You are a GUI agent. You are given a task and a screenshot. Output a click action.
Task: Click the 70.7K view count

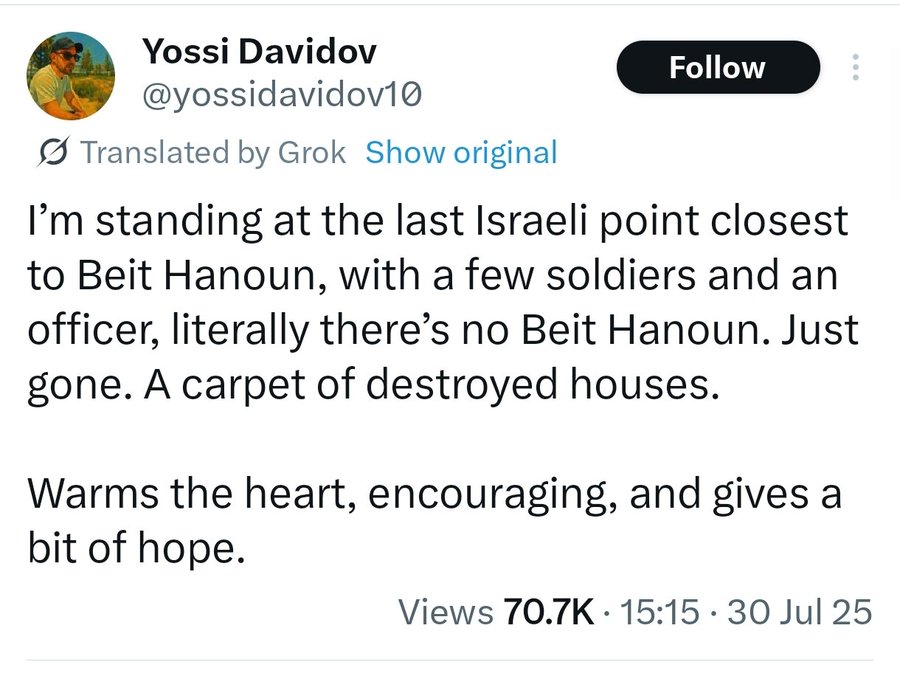[550, 611]
